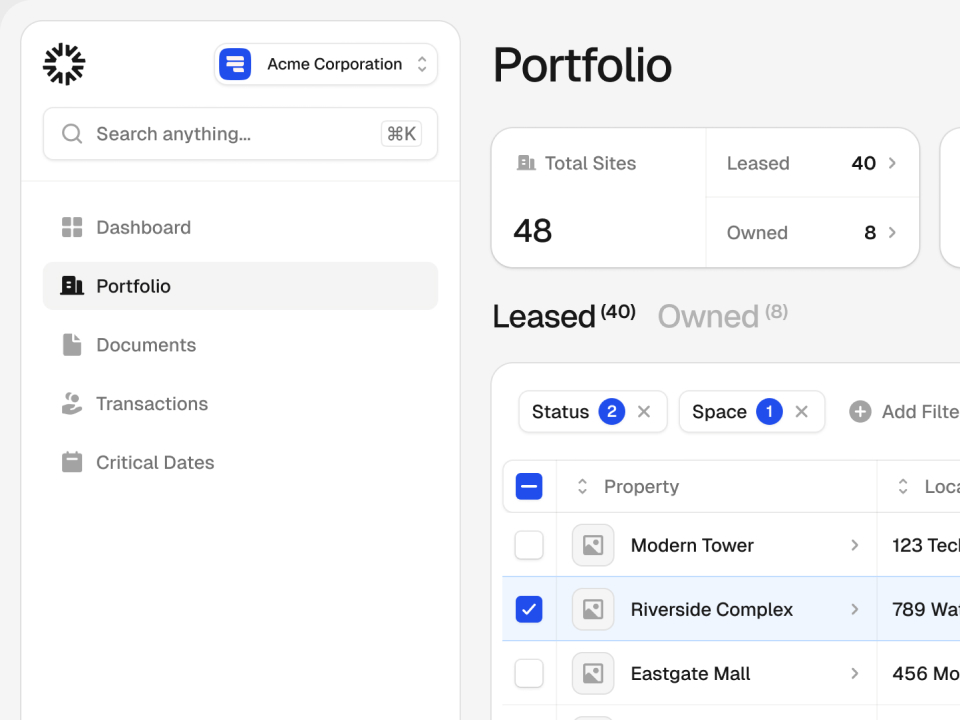Viewport: 960px width, 720px height.
Task: Click the ⌘K shortcut badge
Action: [x=402, y=134]
